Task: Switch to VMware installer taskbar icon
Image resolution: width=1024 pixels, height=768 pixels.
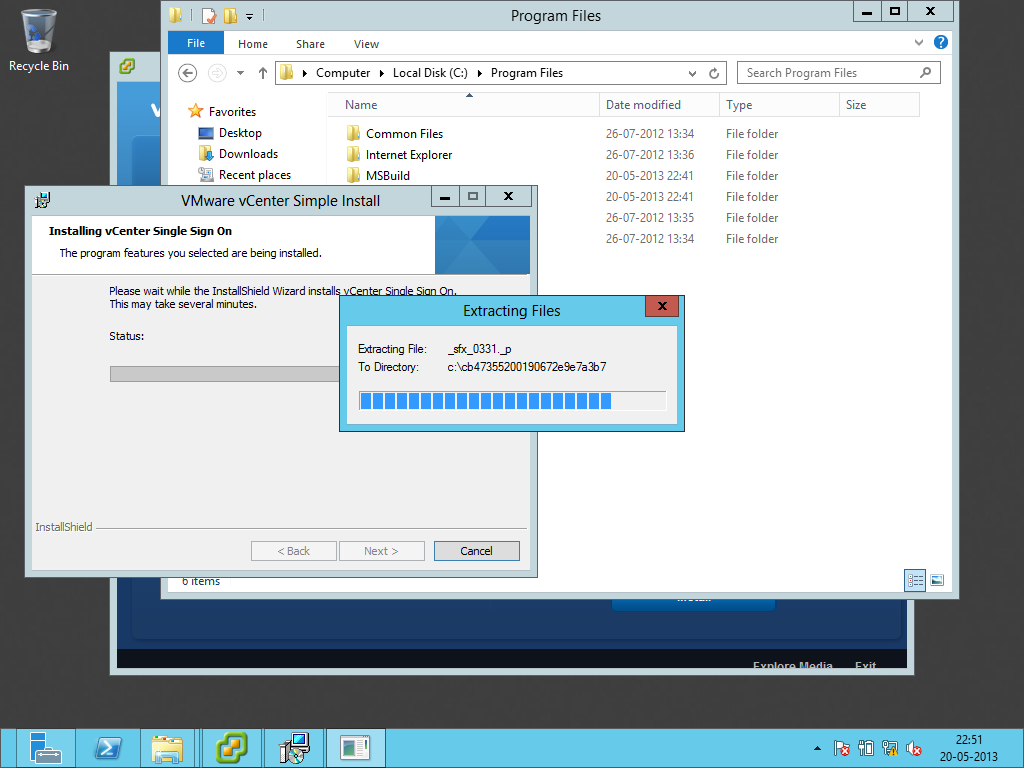Action: click(232, 747)
